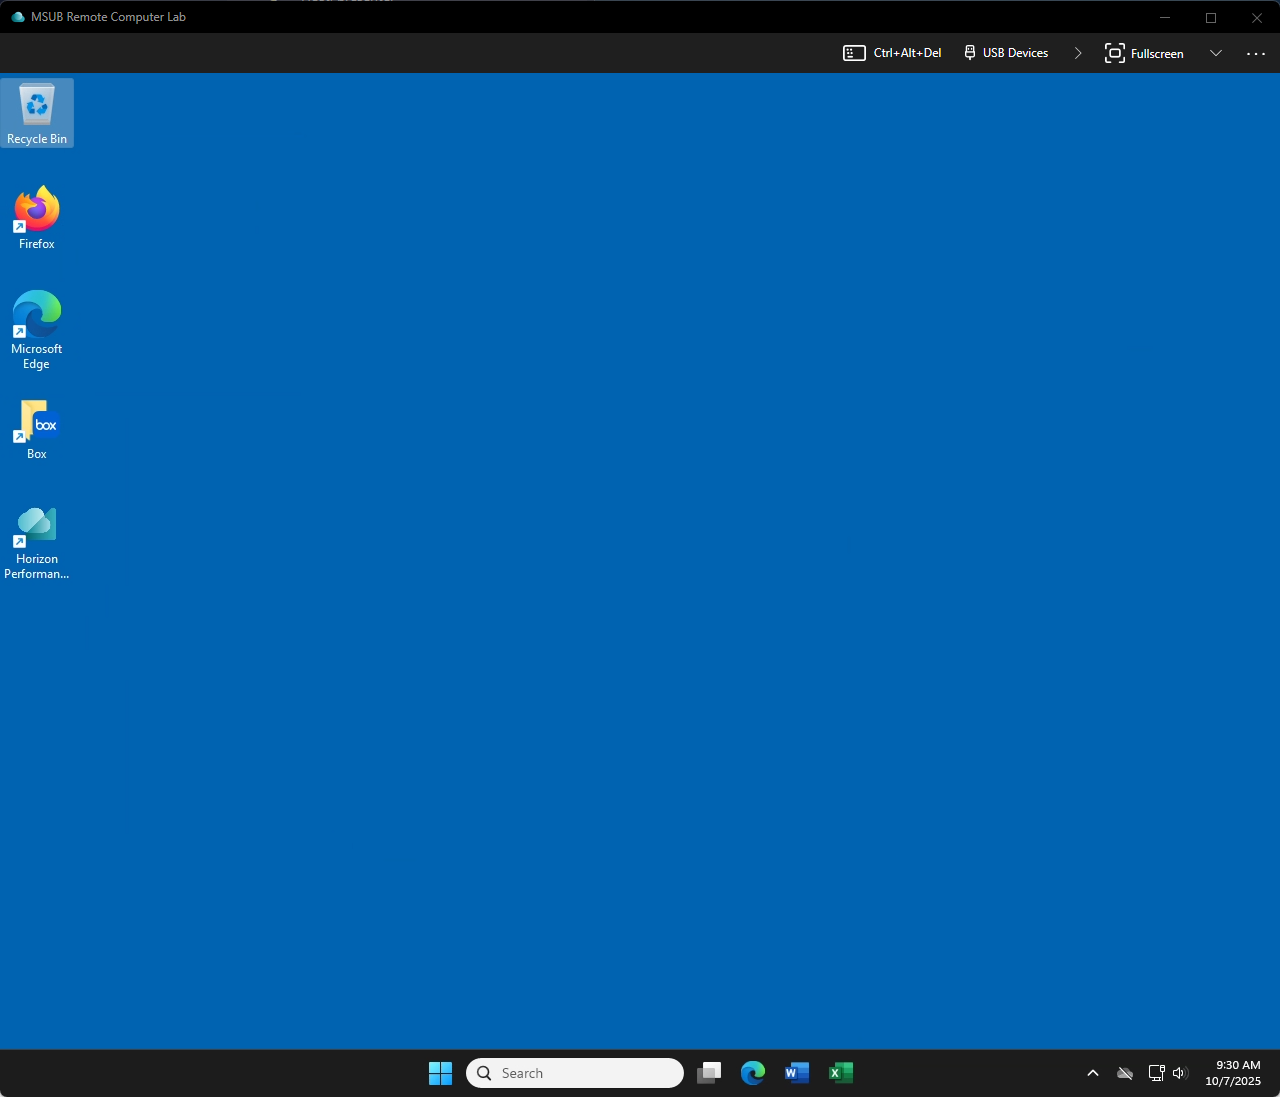Select the Horizon Performance Tracker shortcut

[37, 539]
